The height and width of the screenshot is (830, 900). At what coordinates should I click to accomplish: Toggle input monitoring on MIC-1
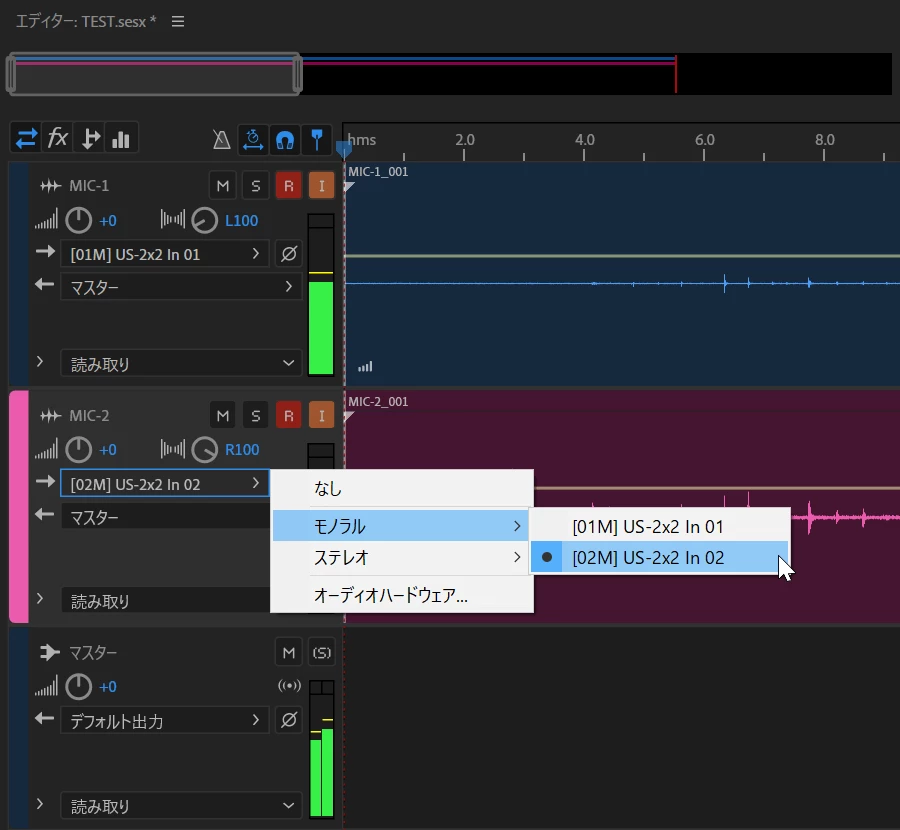pyautogui.click(x=321, y=185)
